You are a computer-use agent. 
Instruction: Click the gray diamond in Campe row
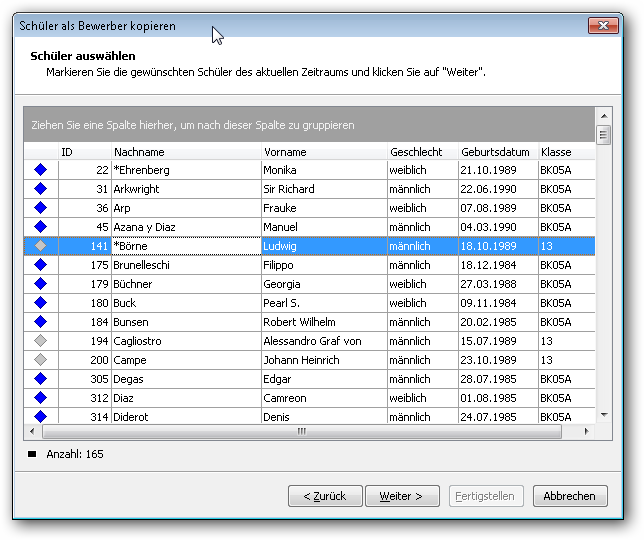40,360
